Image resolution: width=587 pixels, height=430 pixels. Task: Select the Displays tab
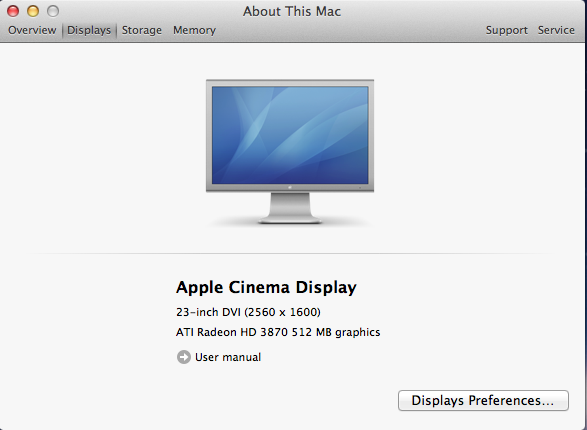coord(89,30)
